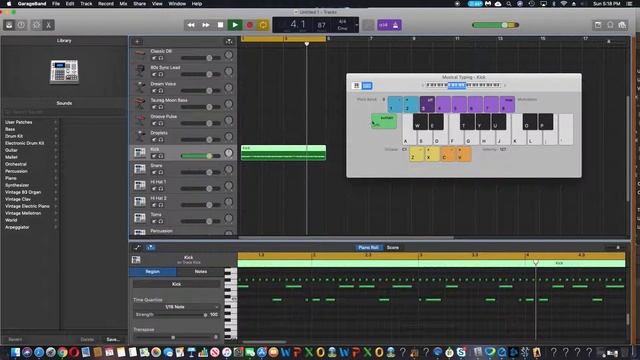Image resolution: width=640 pixels, height=360 pixels.
Task: Toggle the Count-in purple button
Action: click(383, 25)
